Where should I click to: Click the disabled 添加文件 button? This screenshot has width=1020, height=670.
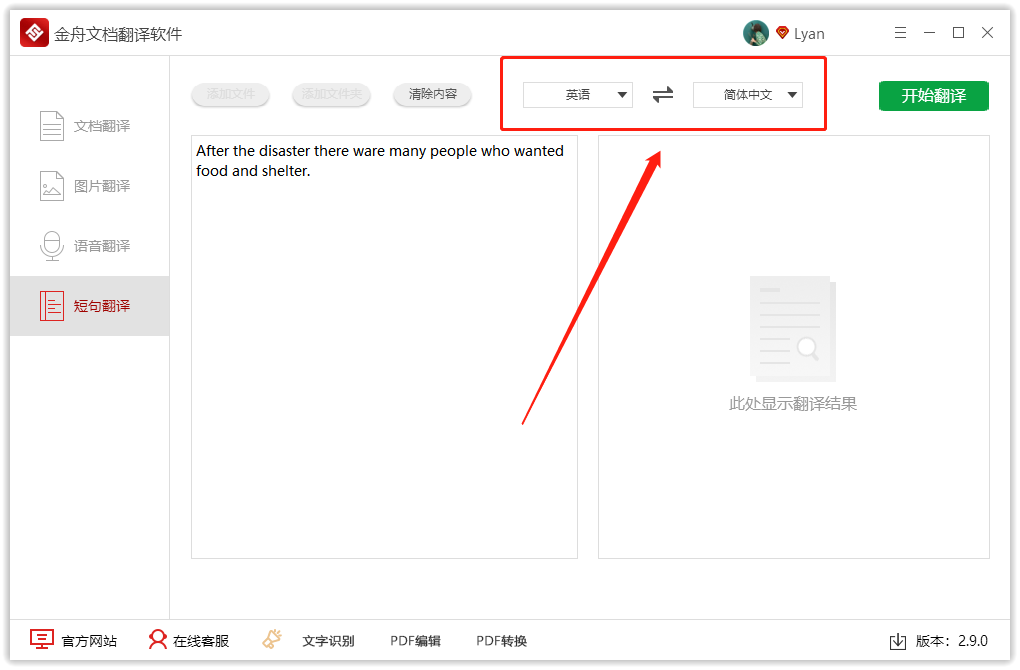tap(230, 94)
